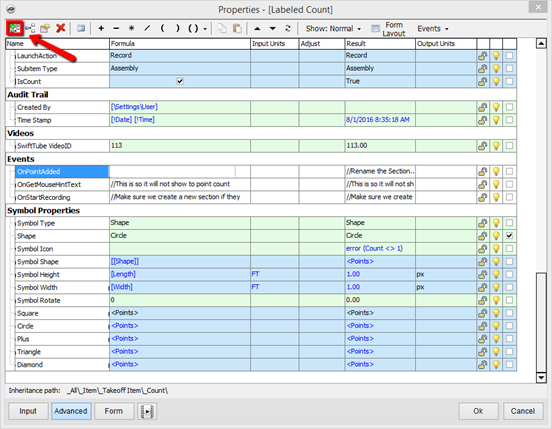Switch to the Form tab
Viewport: 552px width, 429px height.
(114, 411)
